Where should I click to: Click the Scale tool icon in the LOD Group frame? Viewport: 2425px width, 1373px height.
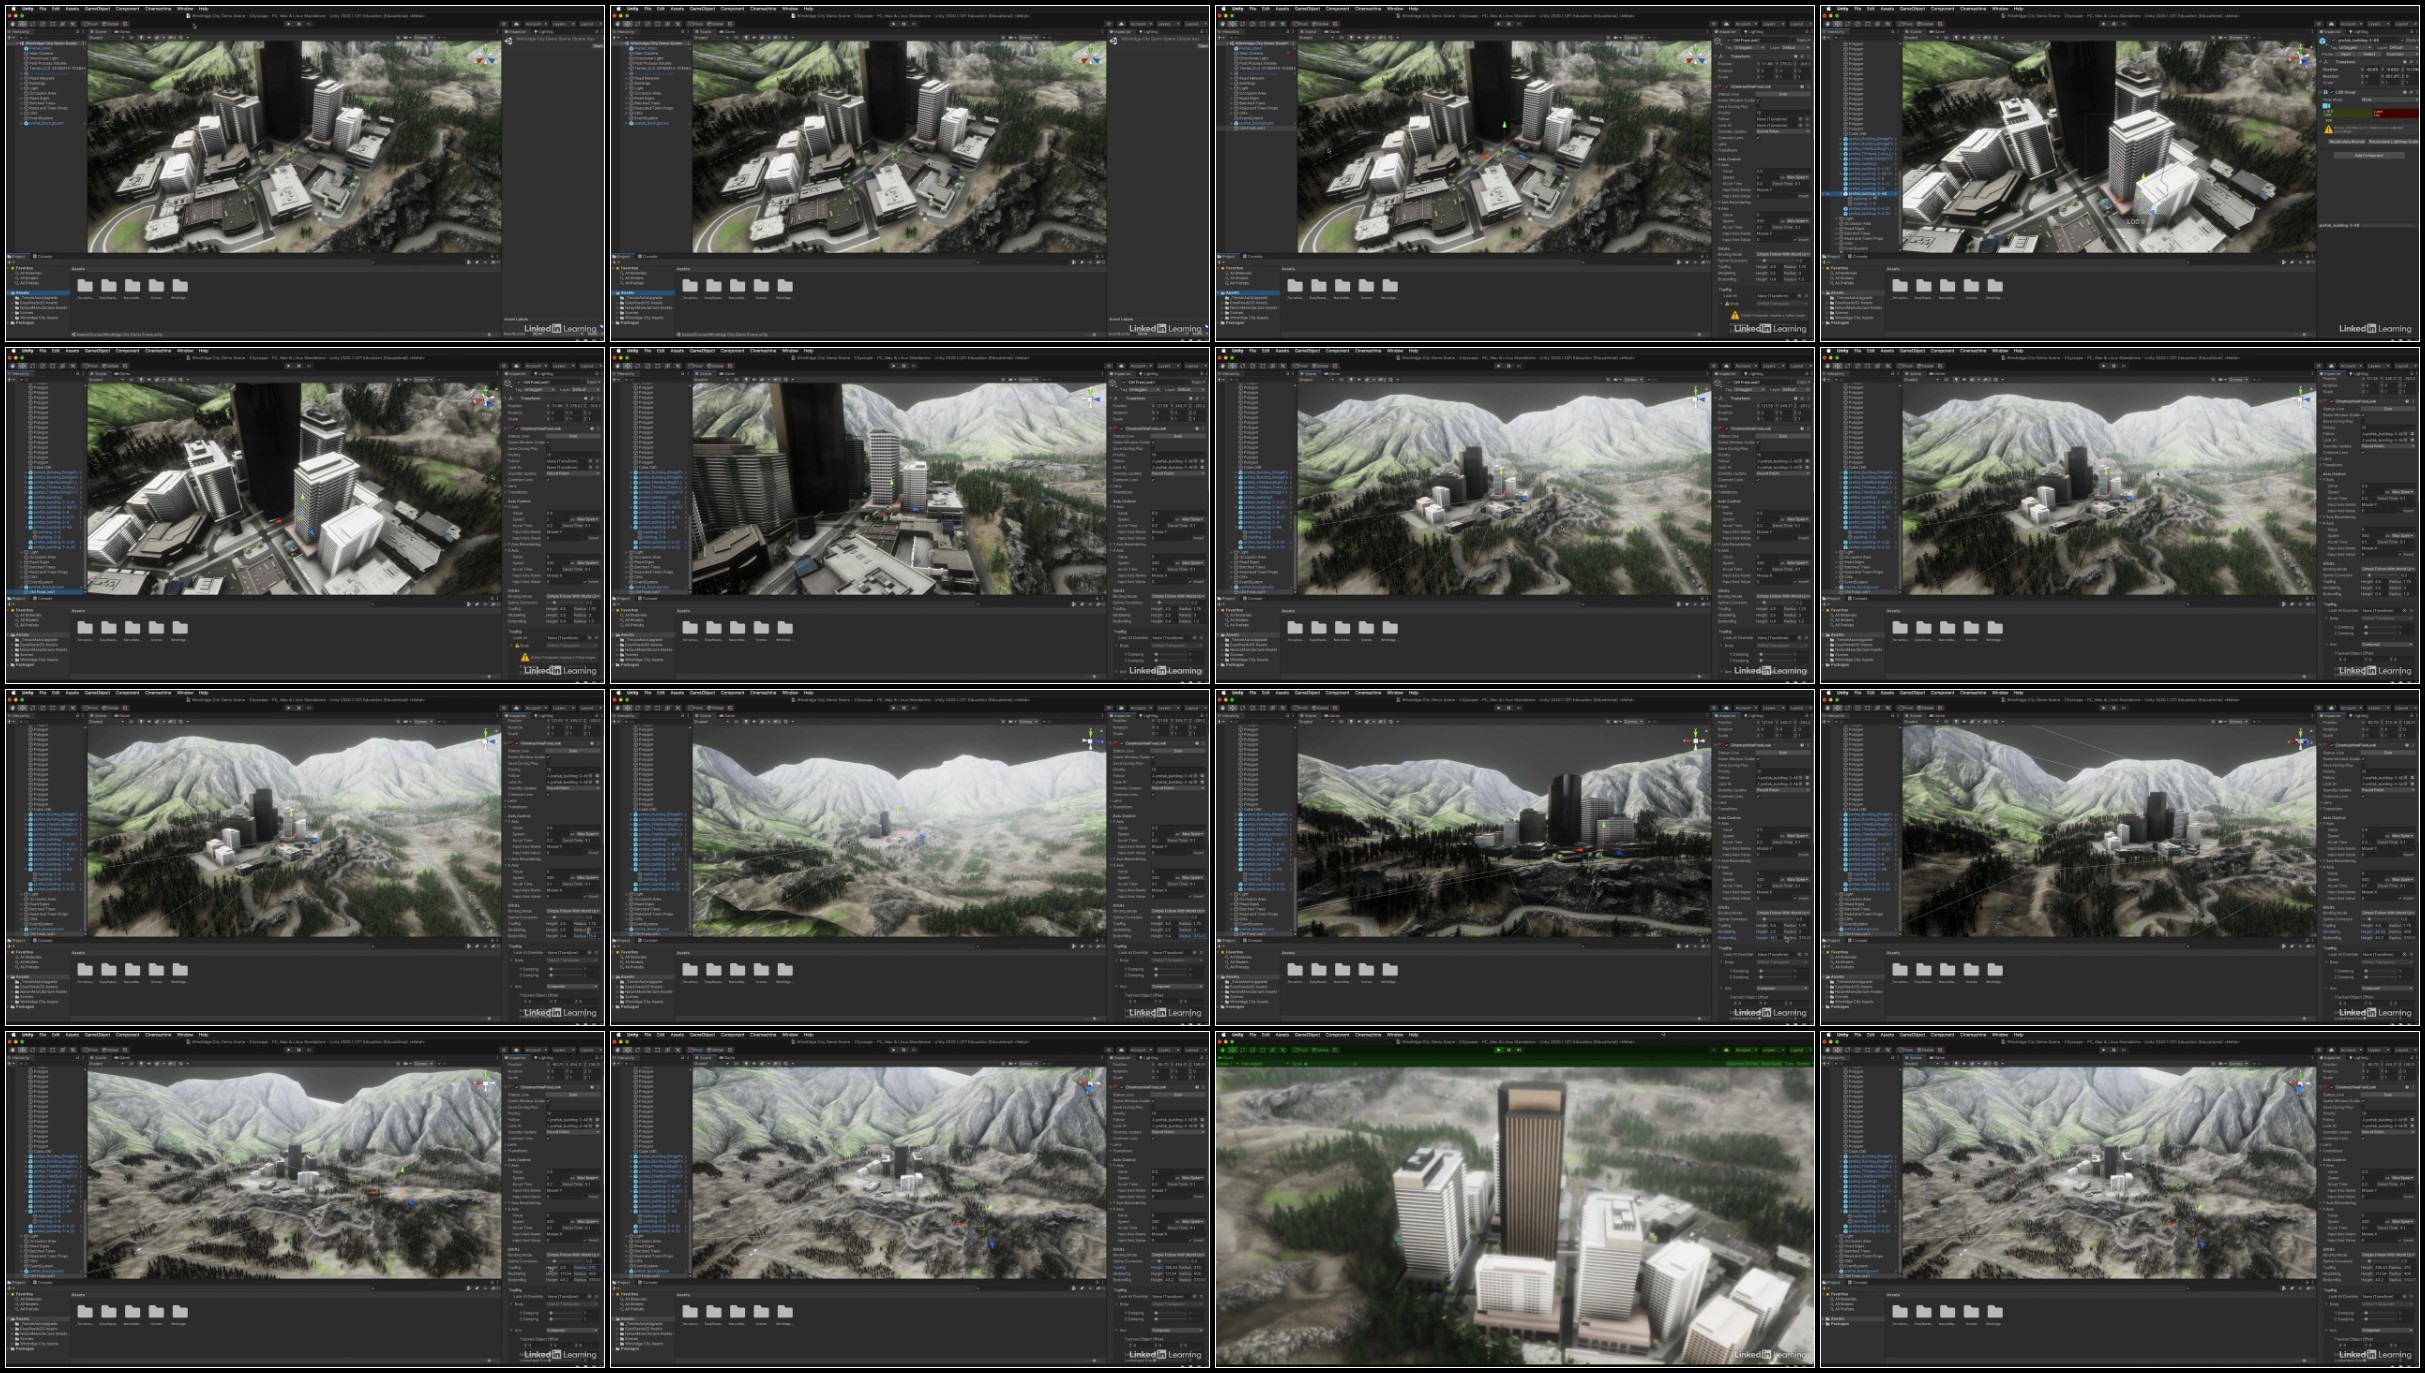point(1858,24)
